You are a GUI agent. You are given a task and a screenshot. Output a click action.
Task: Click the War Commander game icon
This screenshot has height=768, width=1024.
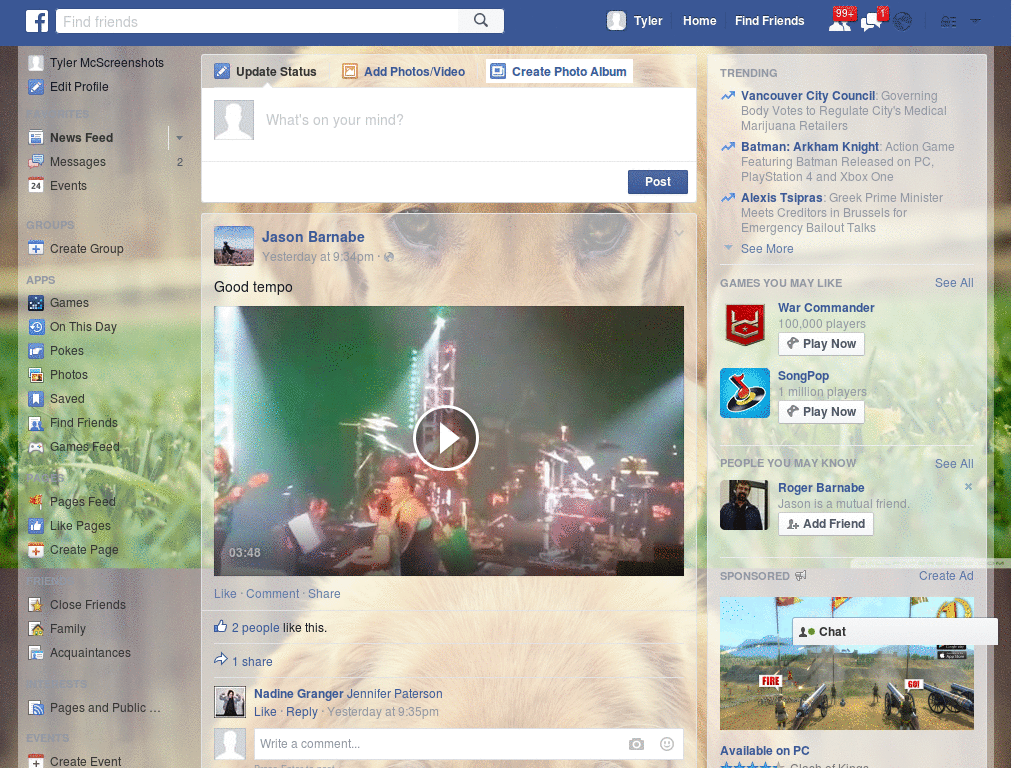pos(744,325)
